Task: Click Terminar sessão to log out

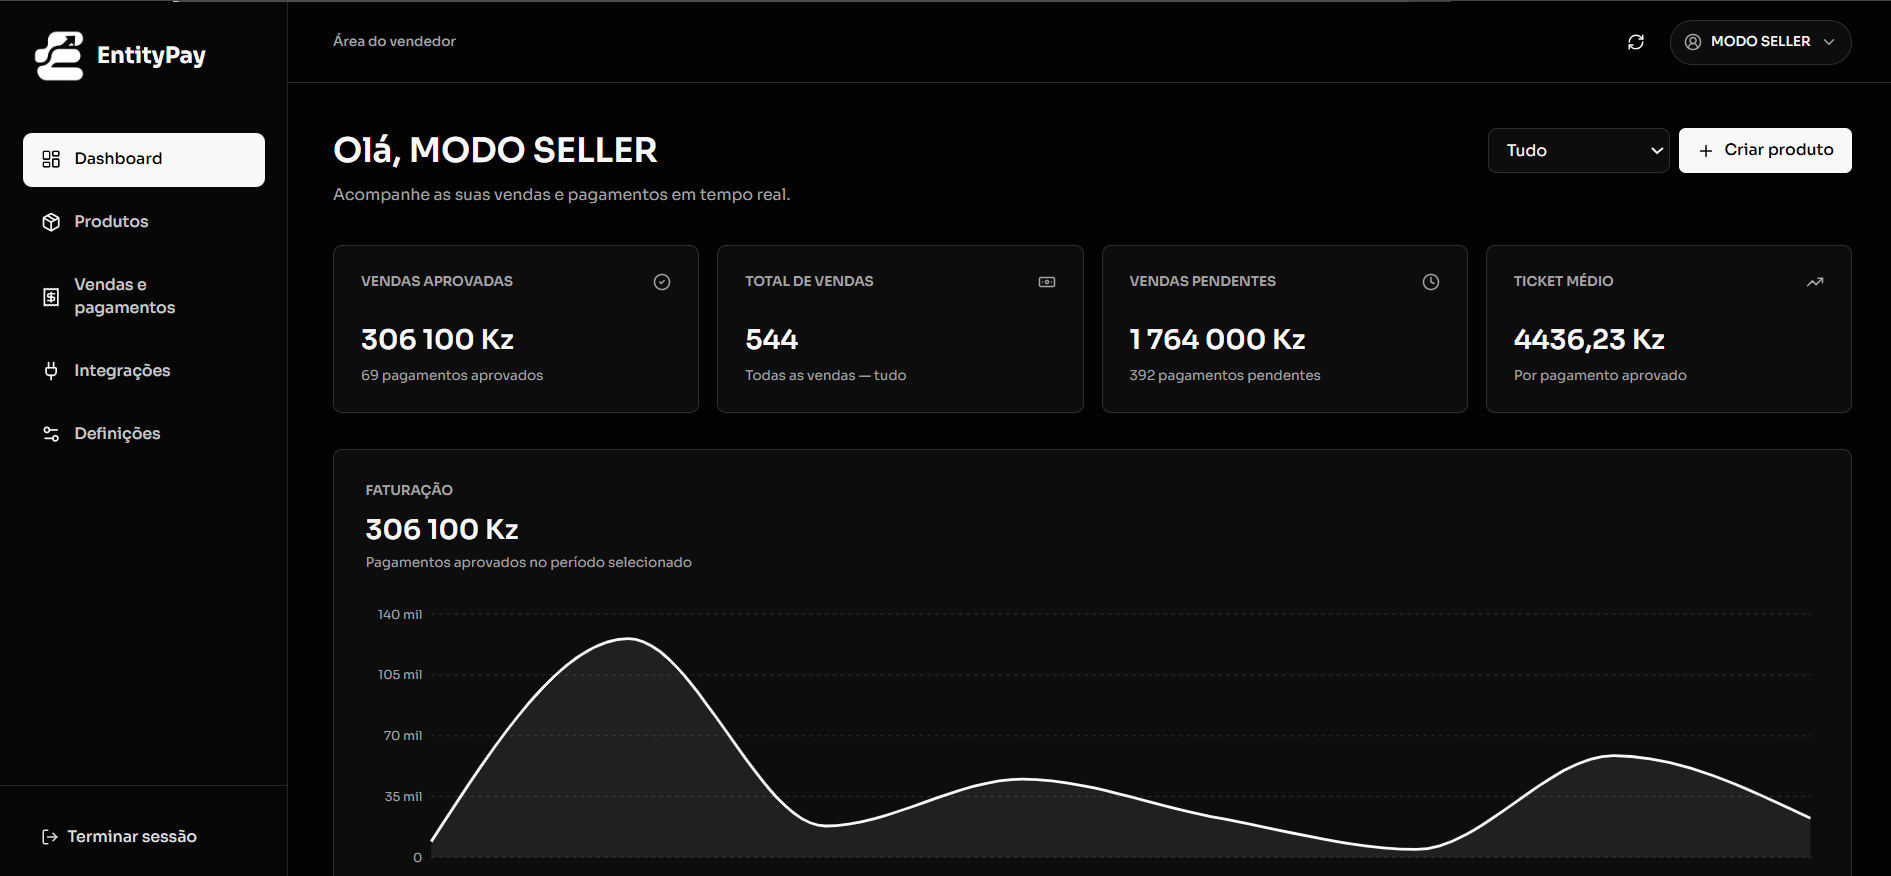Action: coord(120,837)
